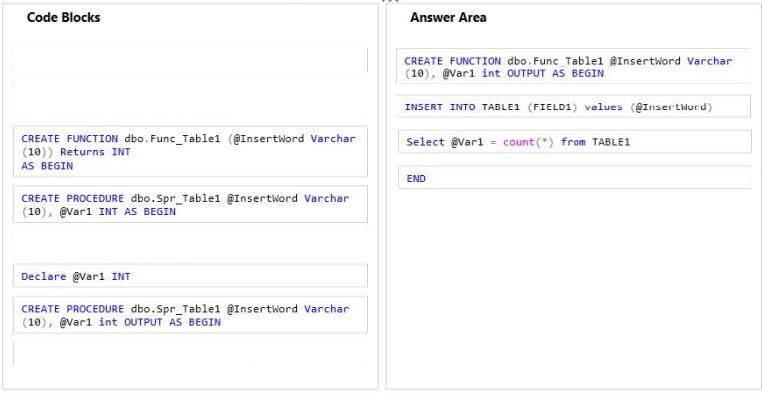Click the @InsertWord value in INSERT statement
The image size is (764, 394).
[675, 107]
